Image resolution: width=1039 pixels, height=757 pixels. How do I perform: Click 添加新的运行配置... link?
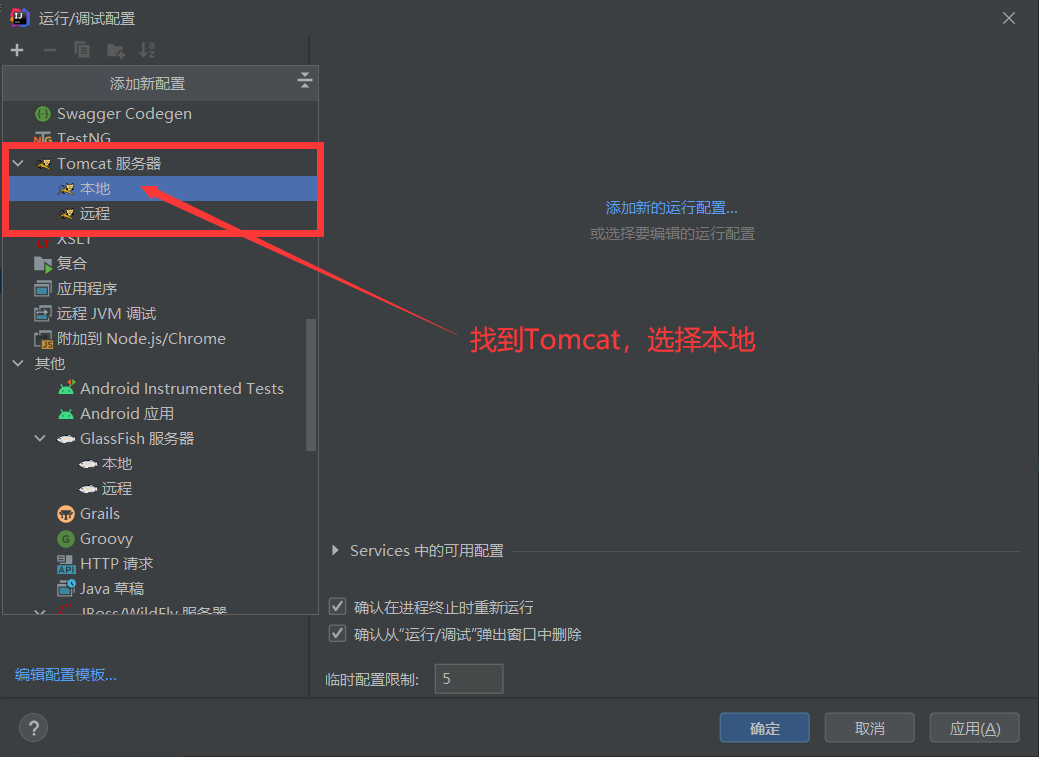pyautogui.click(x=671, y=207)
